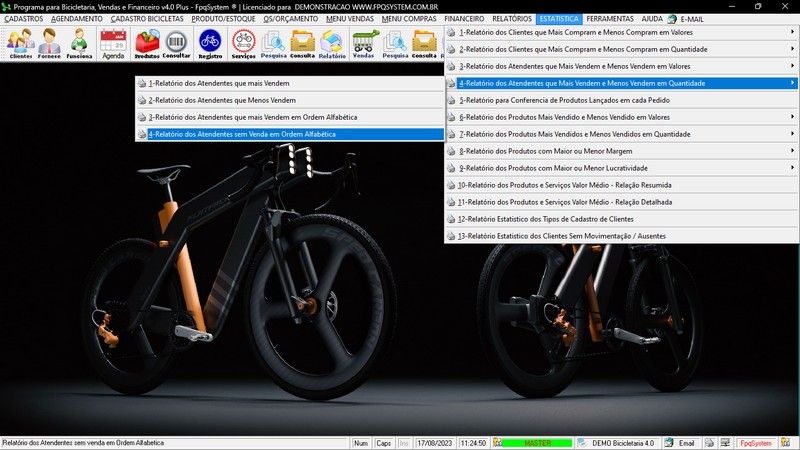
Task: Click the Vendas shopping cart icon
Action: point(364,43)
